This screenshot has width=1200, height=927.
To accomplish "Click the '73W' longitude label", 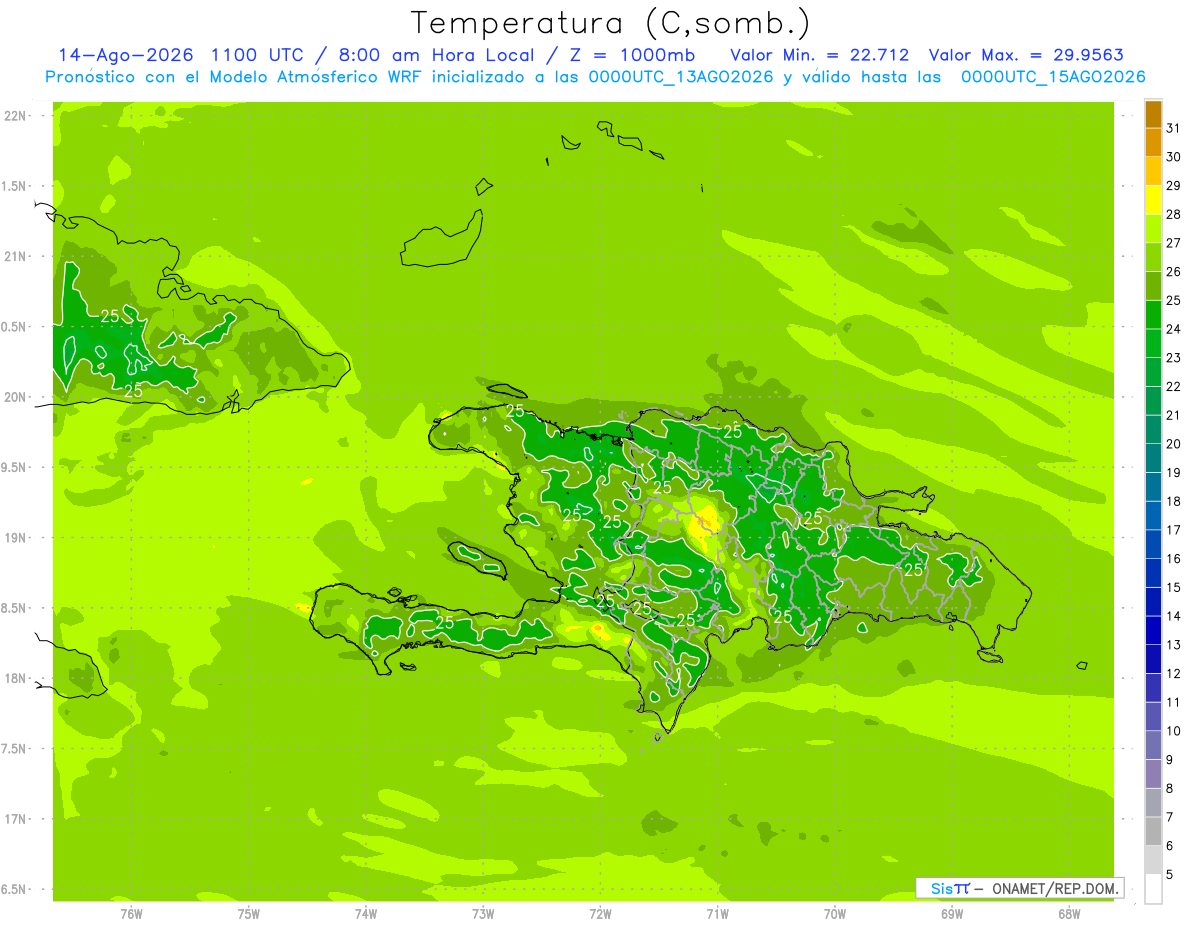I will 483,914.
